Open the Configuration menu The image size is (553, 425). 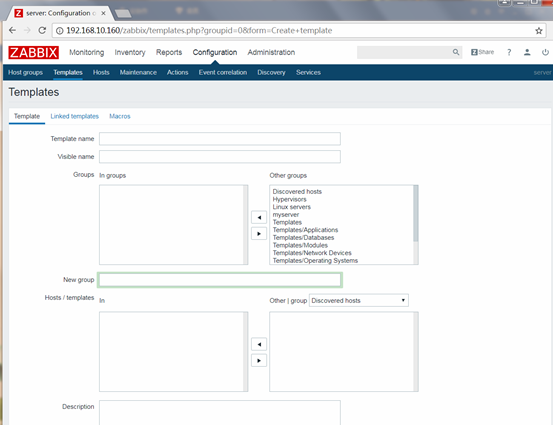click(215, 52)
